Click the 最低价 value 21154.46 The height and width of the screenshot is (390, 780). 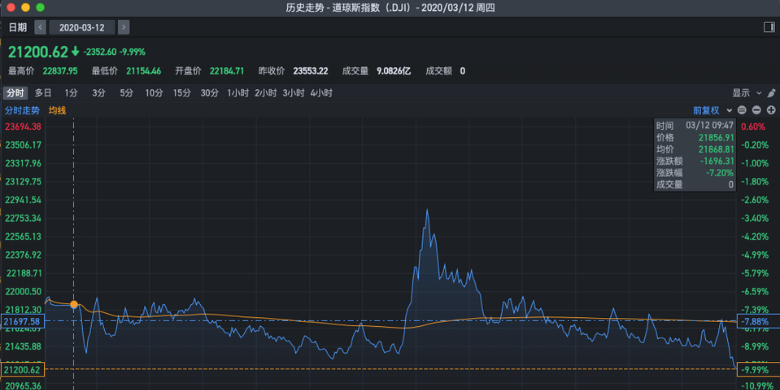[x=143, y=71]
